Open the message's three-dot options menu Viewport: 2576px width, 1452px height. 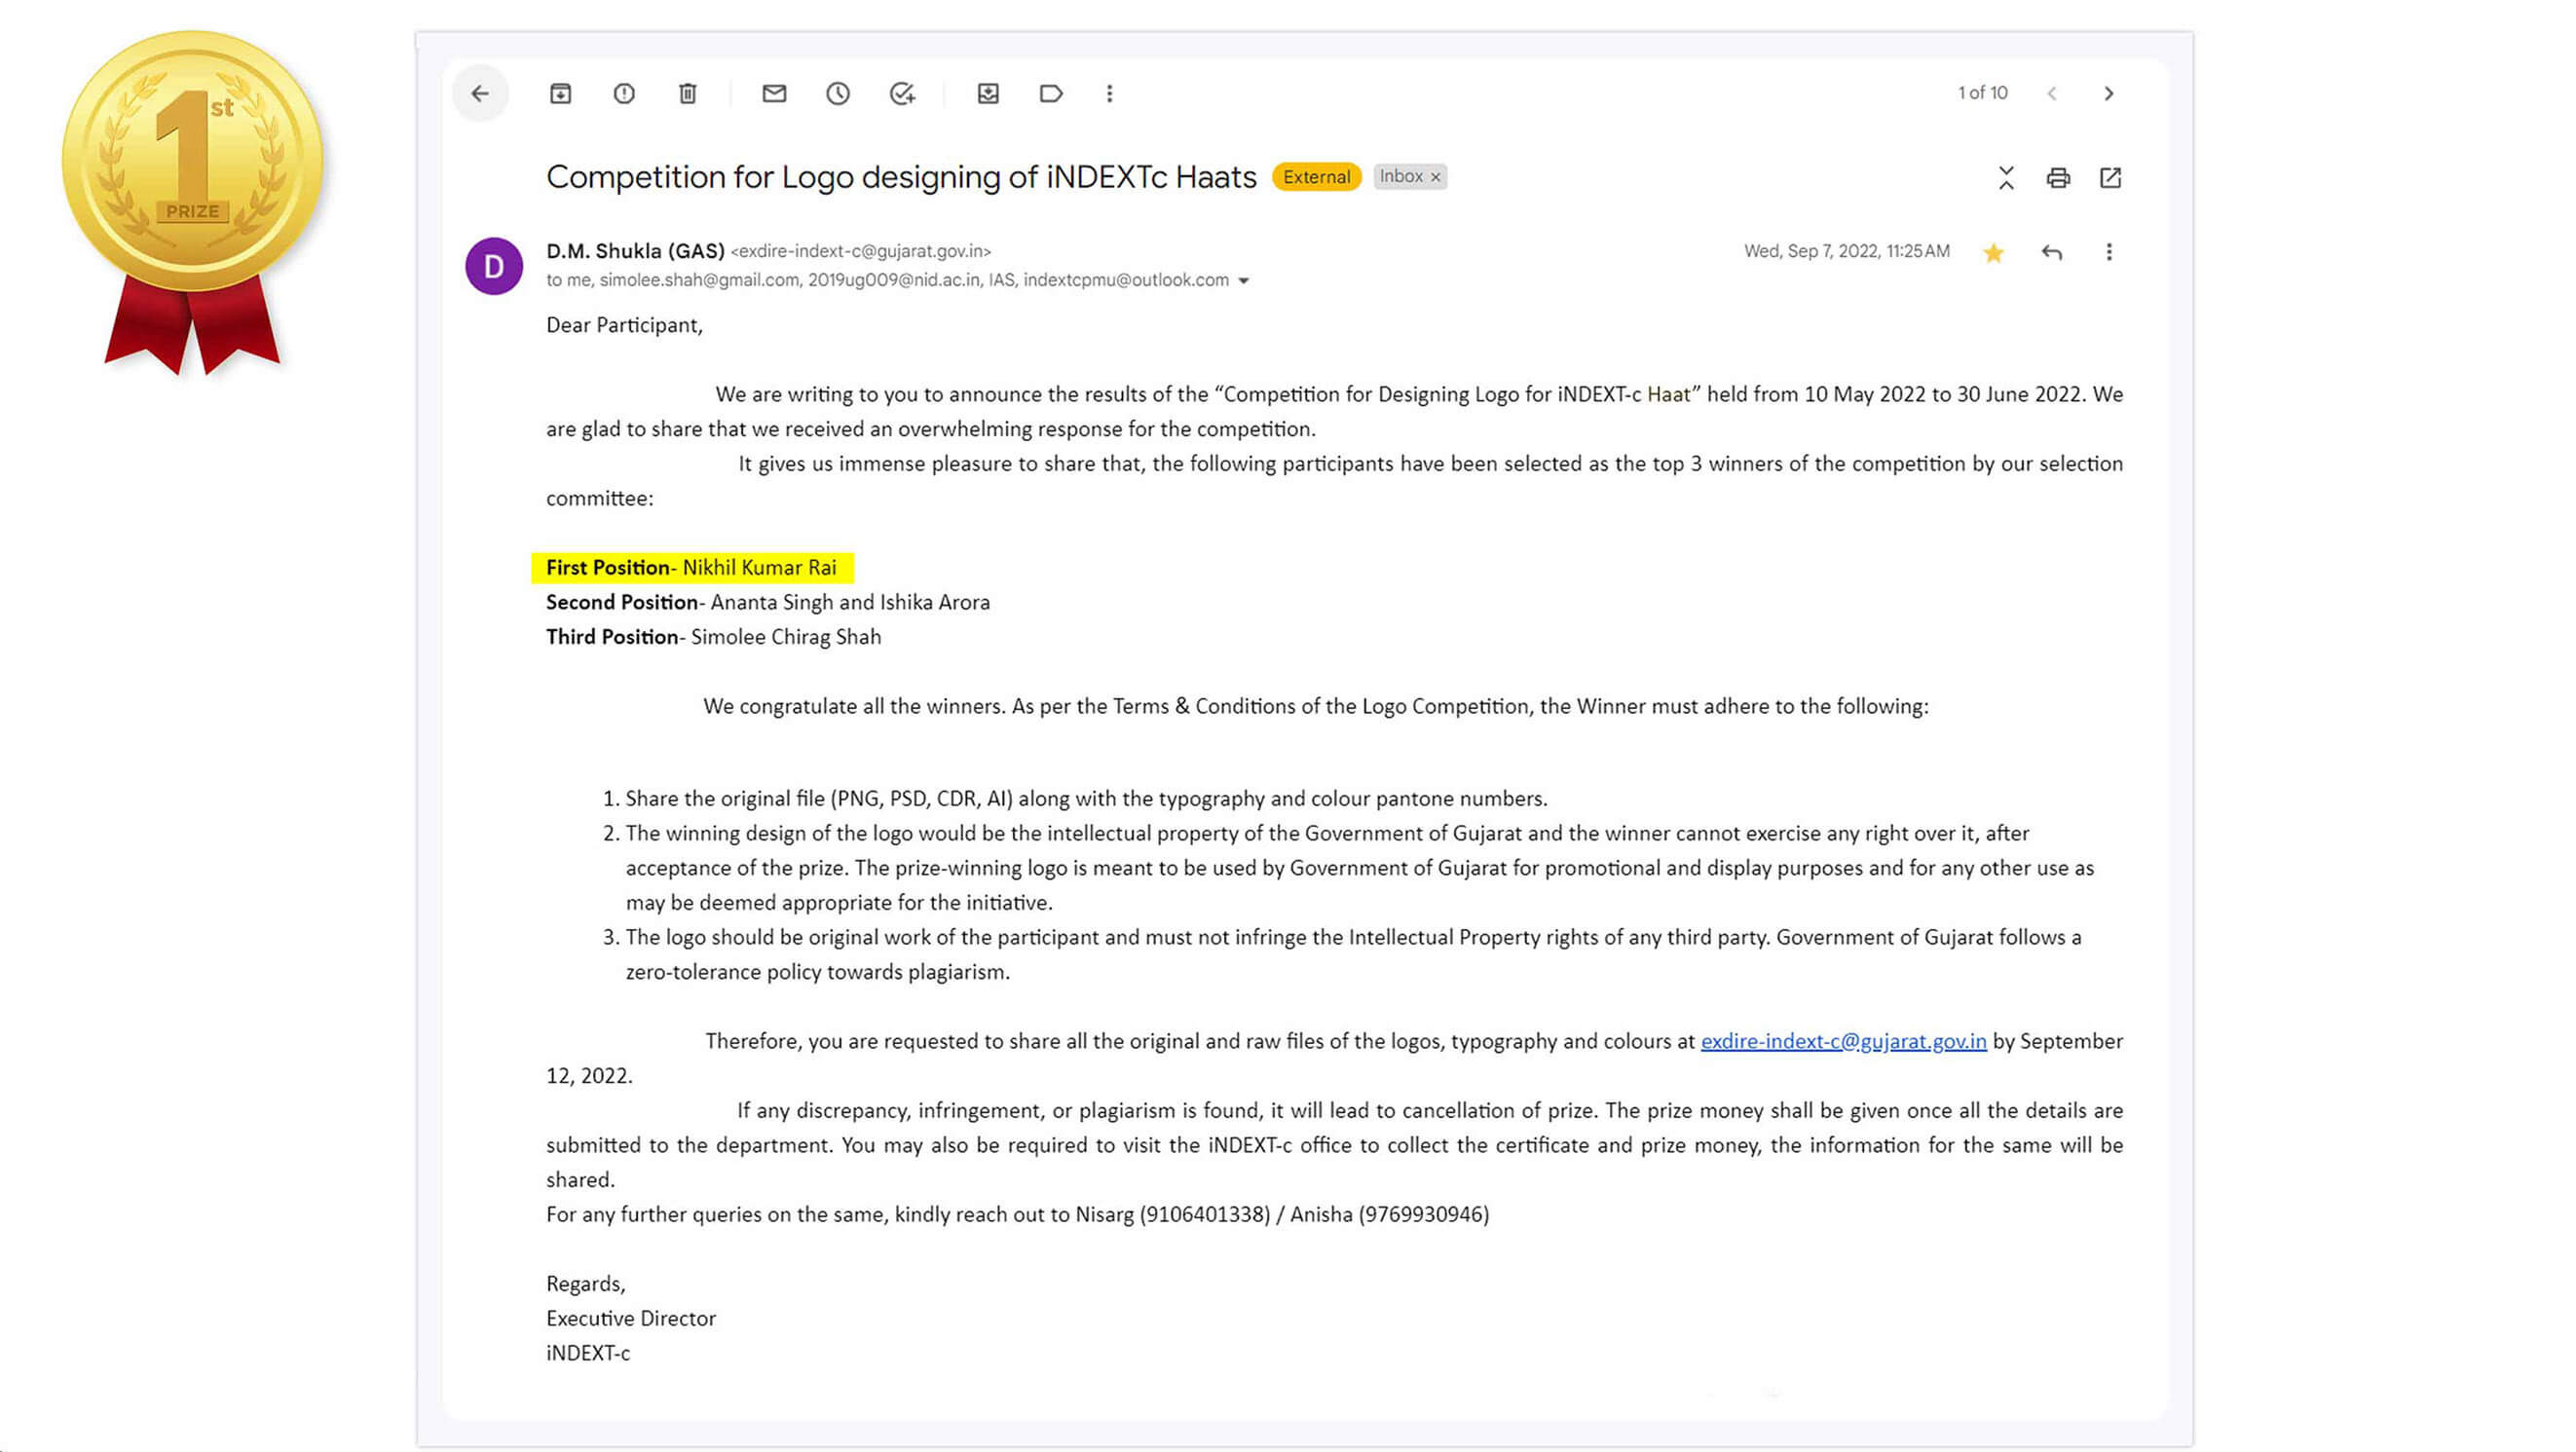2109,252
